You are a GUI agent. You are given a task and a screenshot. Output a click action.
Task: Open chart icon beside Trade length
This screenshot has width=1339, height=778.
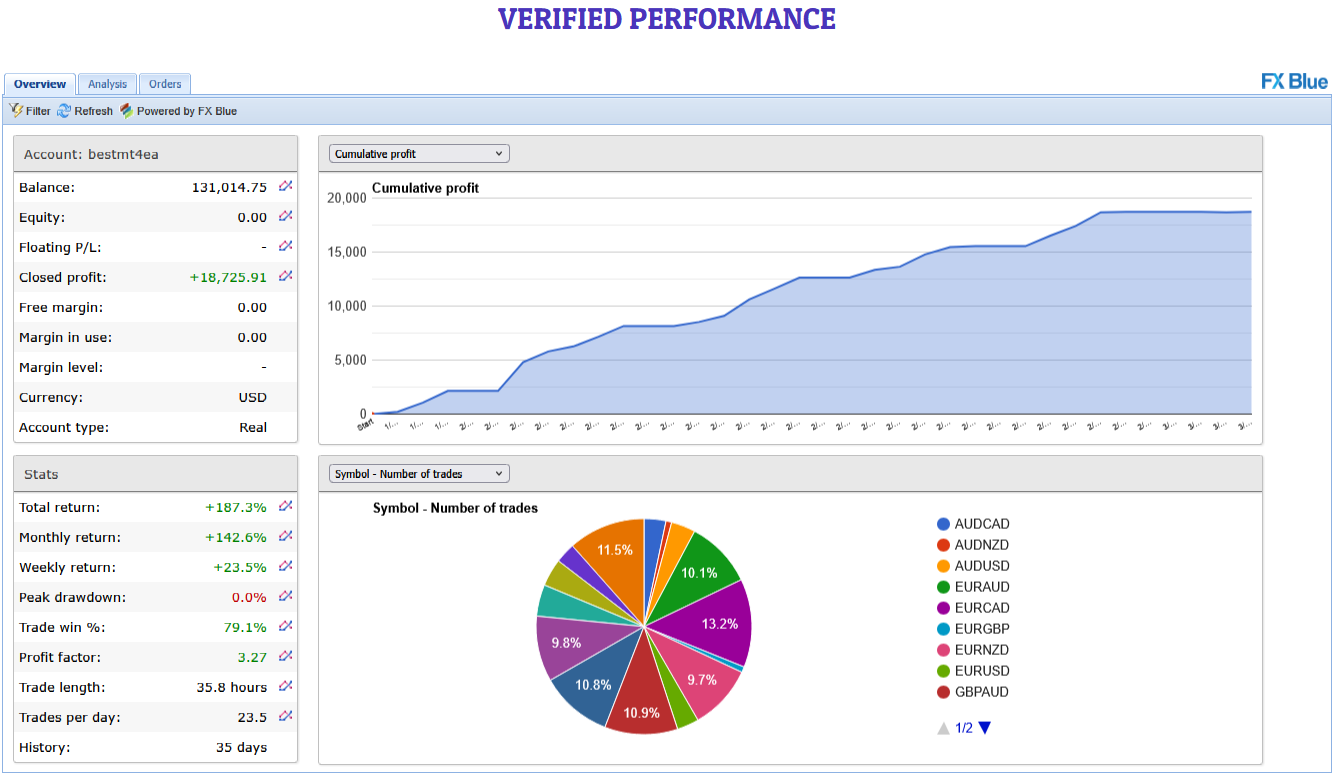(285, 686)
